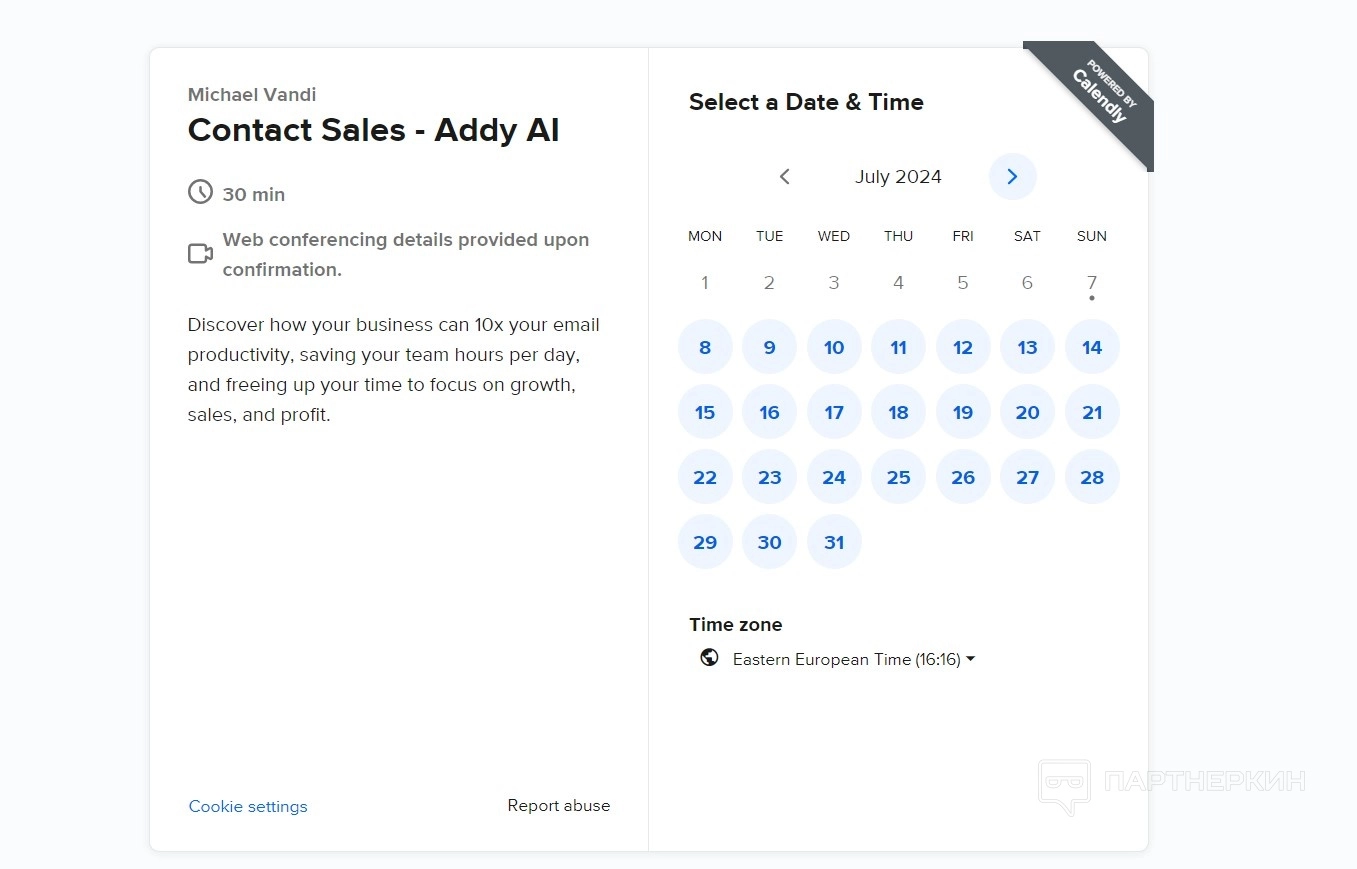Click Report abuse link
This screenshot has height=869, width=1357.
[558, 806]
